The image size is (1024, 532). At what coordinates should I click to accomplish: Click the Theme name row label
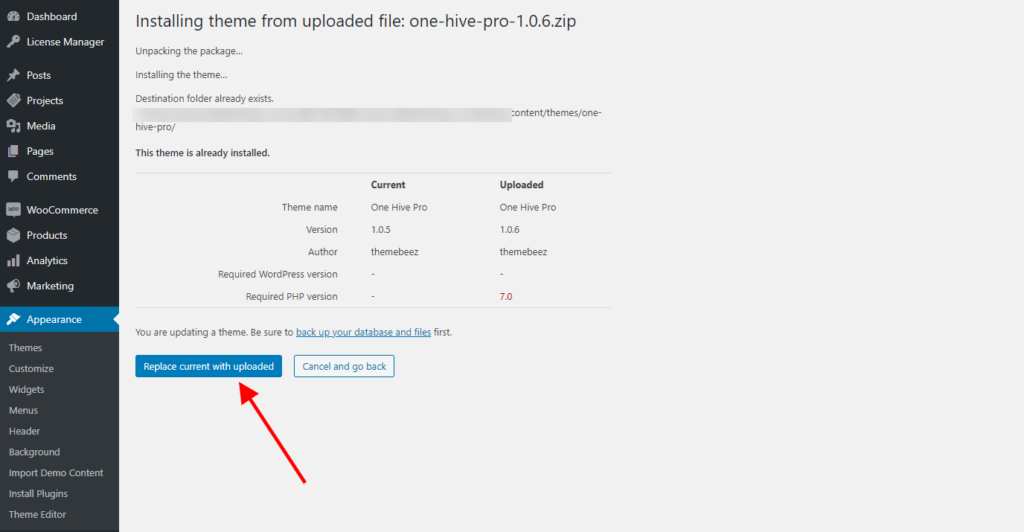coord(310,207)
